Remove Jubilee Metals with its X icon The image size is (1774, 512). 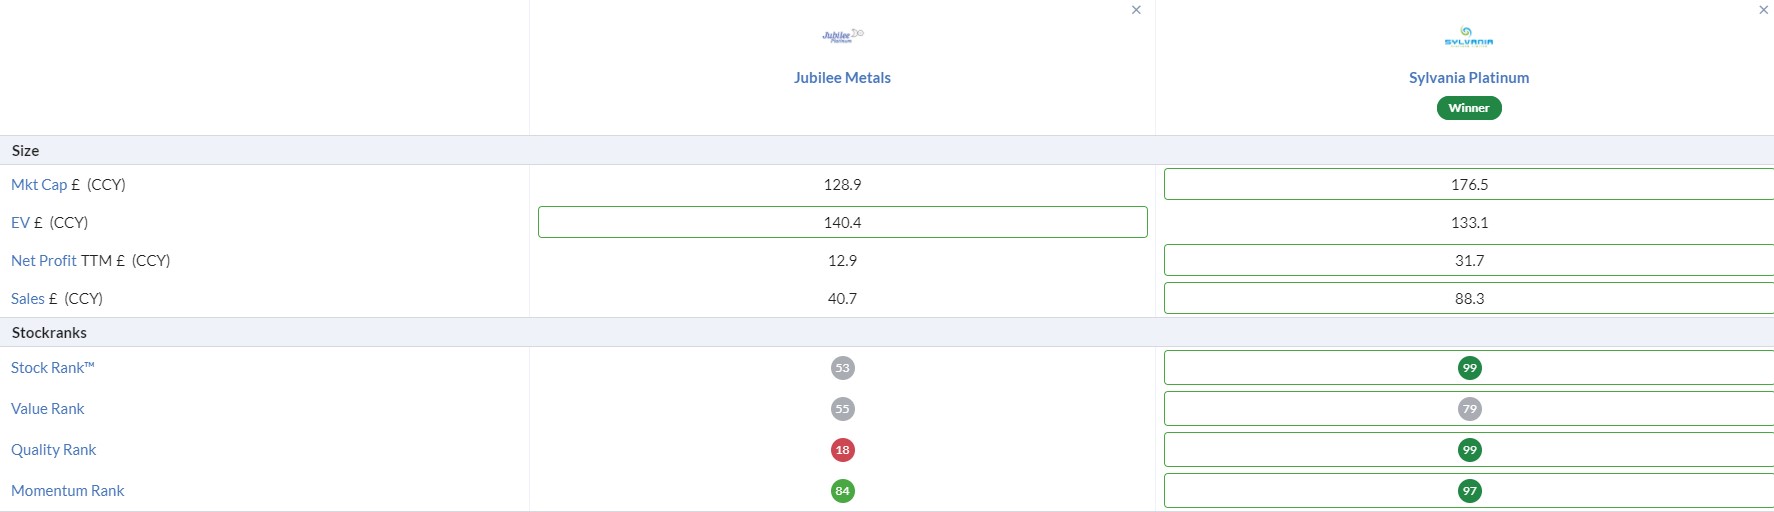(1136, 10)
